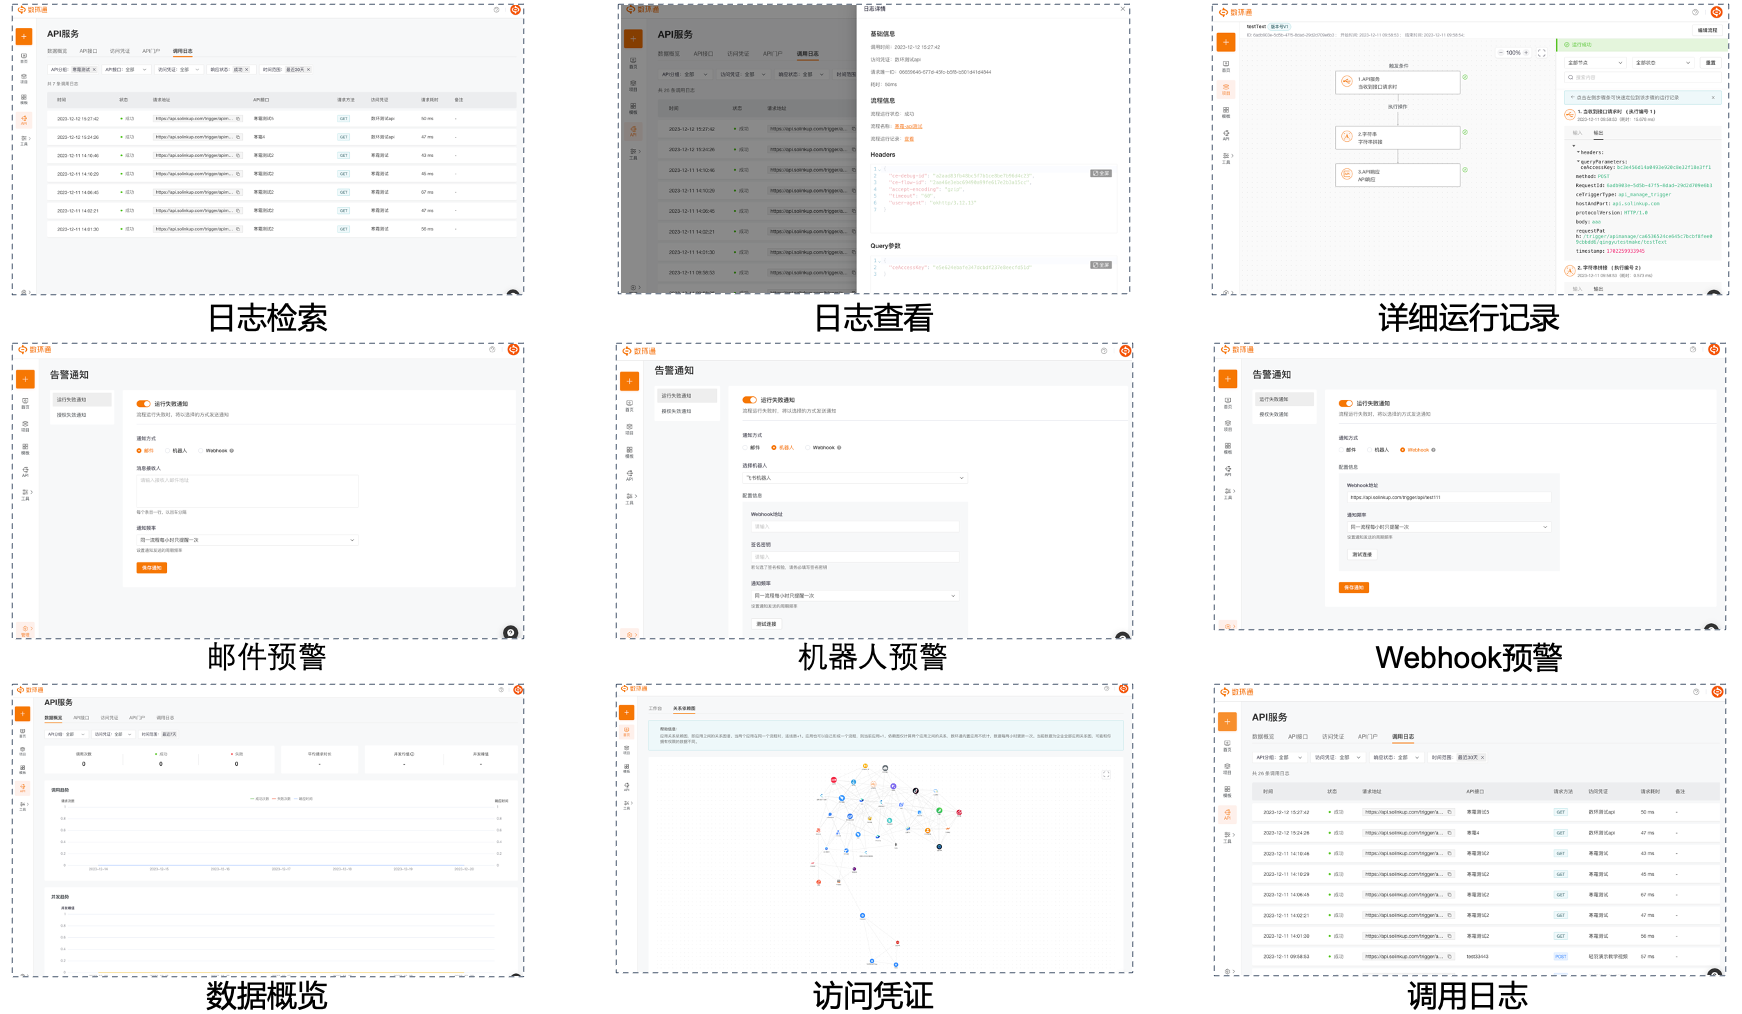Switch to 数据概览 tab in 调用日志 panel

[1263, 737]
